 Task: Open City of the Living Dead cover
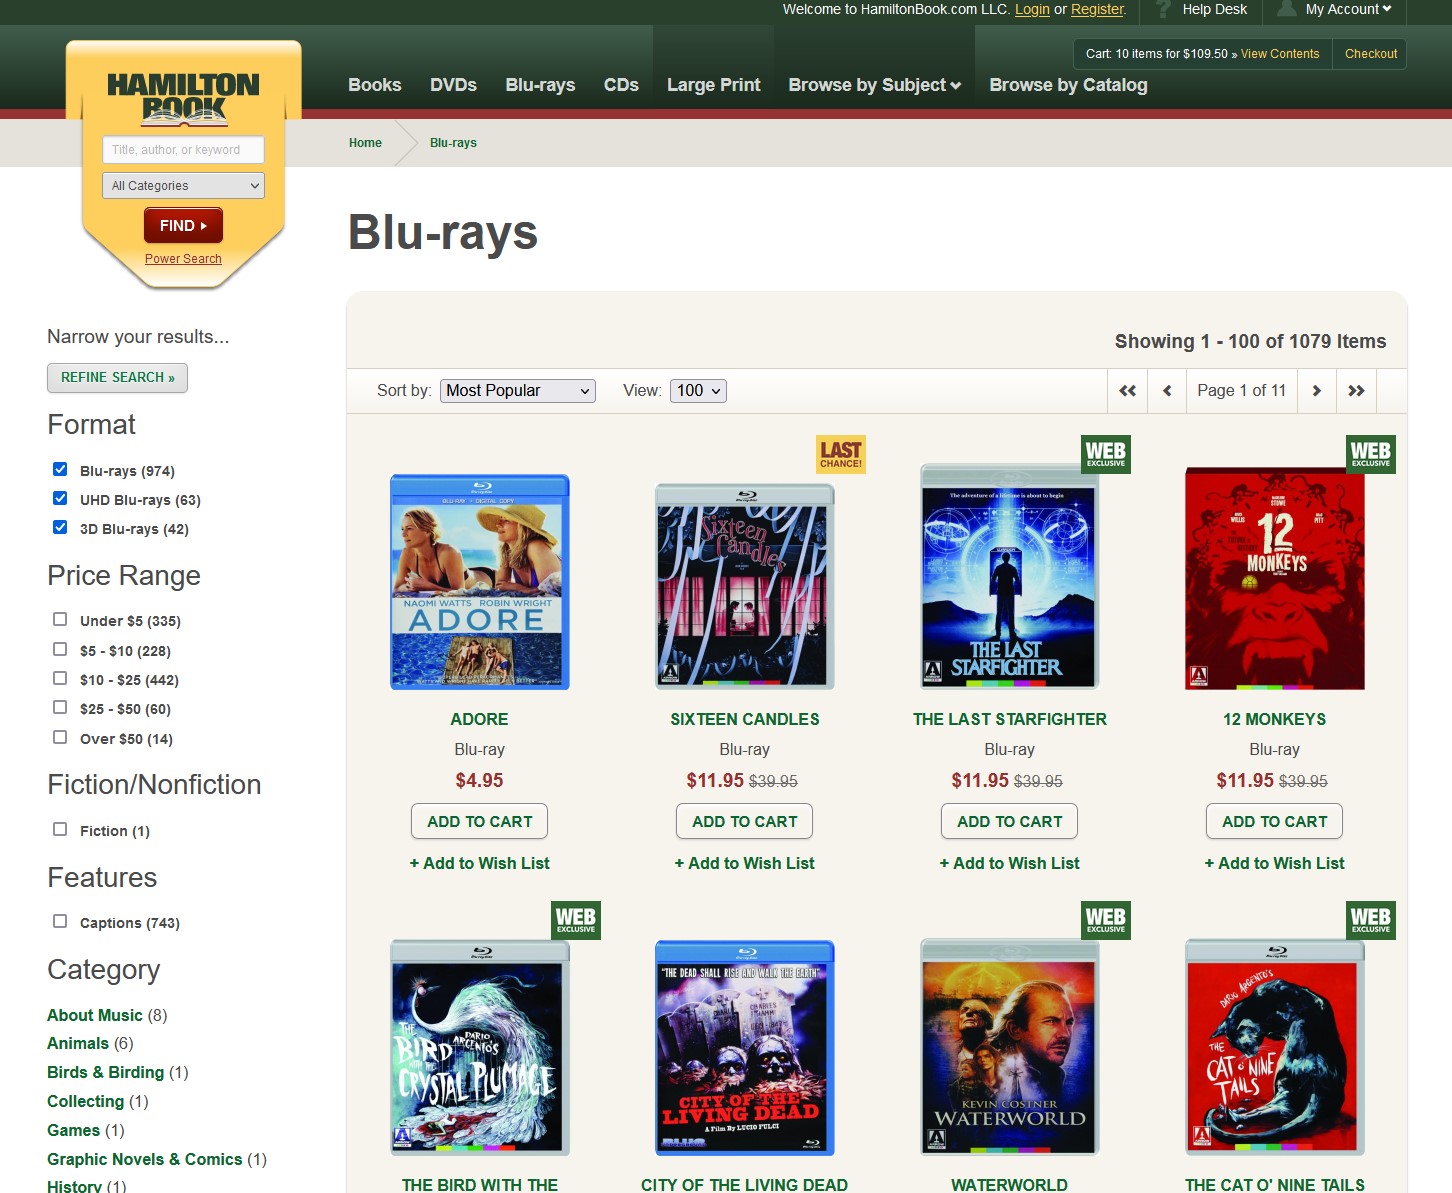click(x=745, y=1047)
